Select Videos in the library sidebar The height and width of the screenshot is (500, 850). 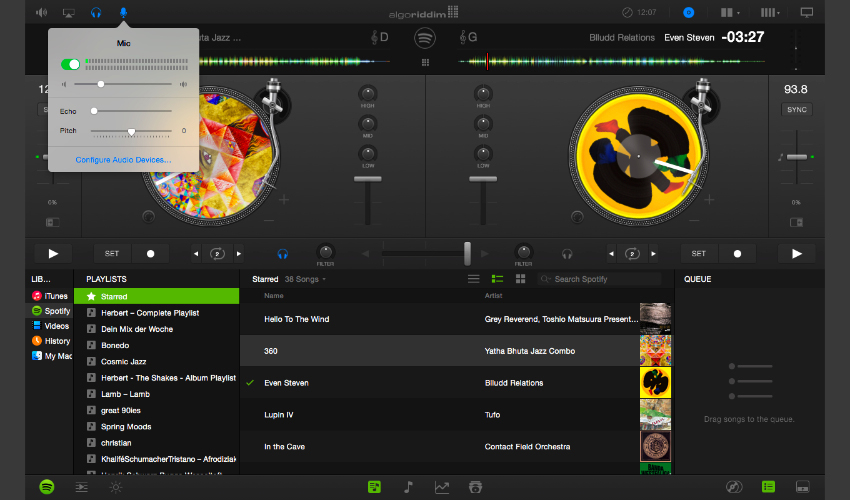click(x=51, y=326)
